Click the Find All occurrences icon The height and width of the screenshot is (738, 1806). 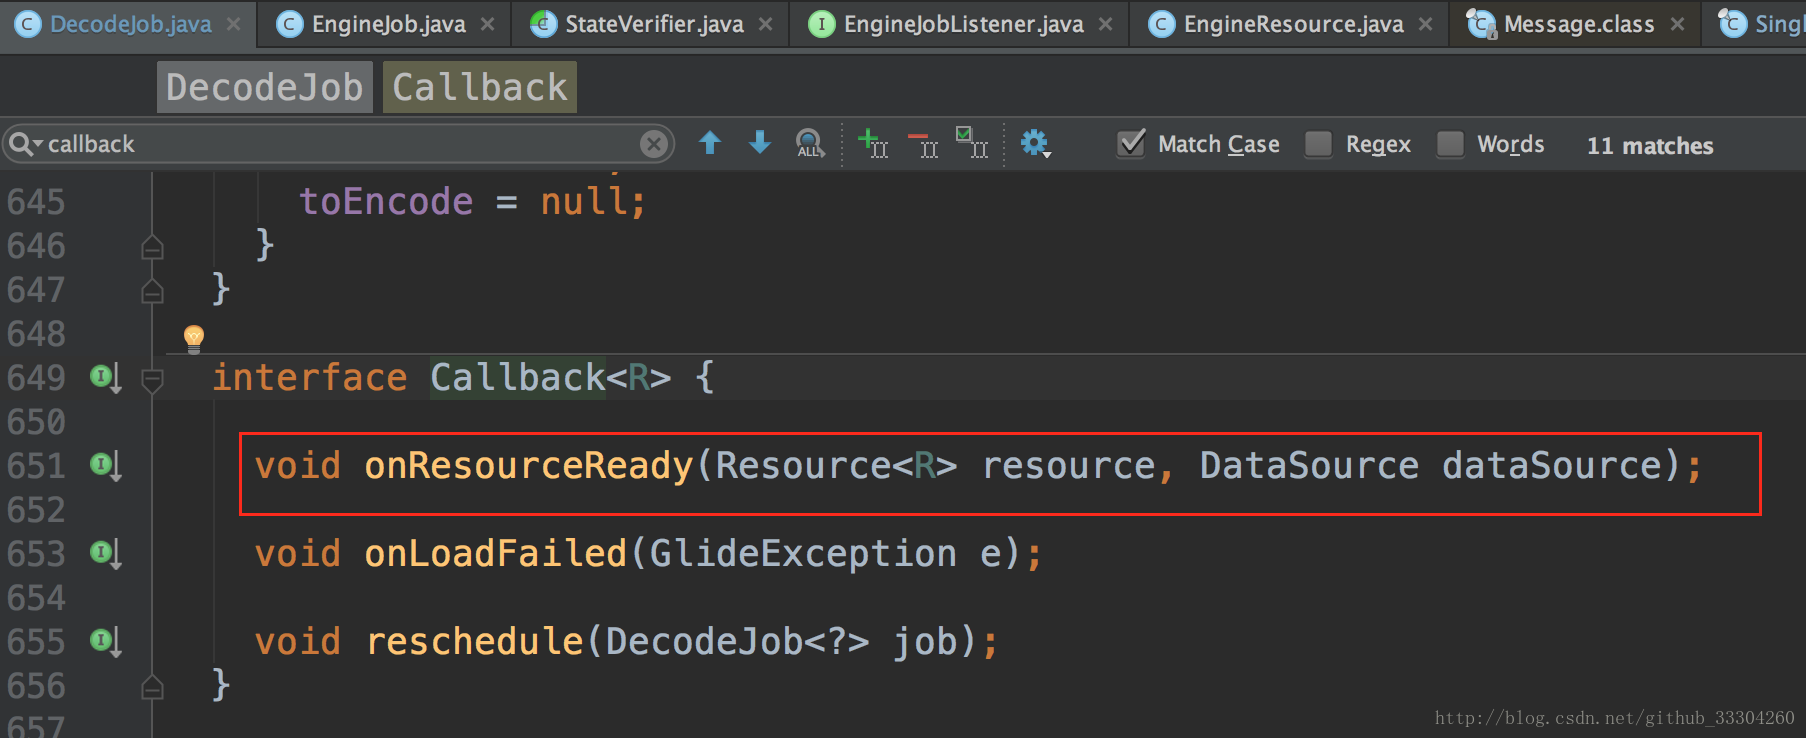pos(810,144)
